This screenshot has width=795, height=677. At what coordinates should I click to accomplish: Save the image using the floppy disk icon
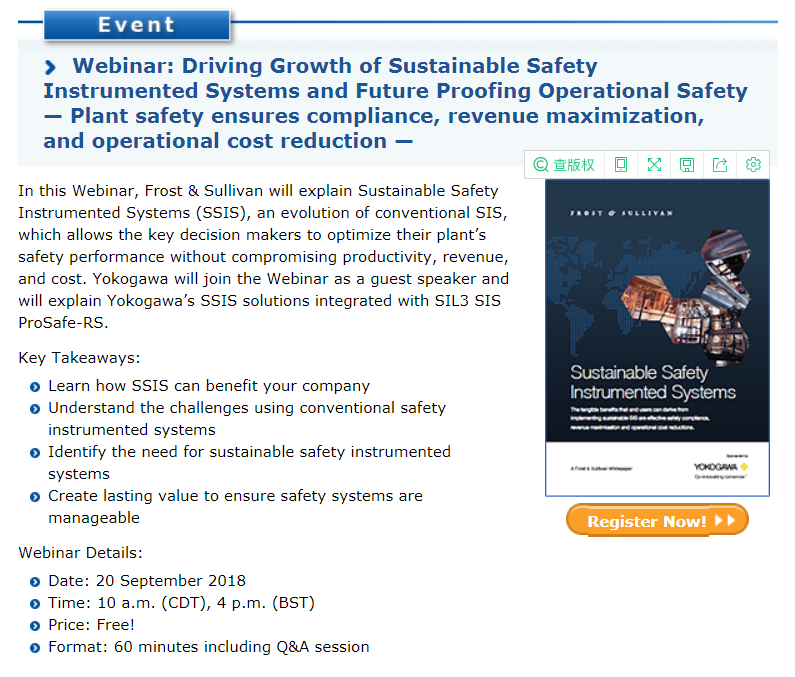[687, 165]
